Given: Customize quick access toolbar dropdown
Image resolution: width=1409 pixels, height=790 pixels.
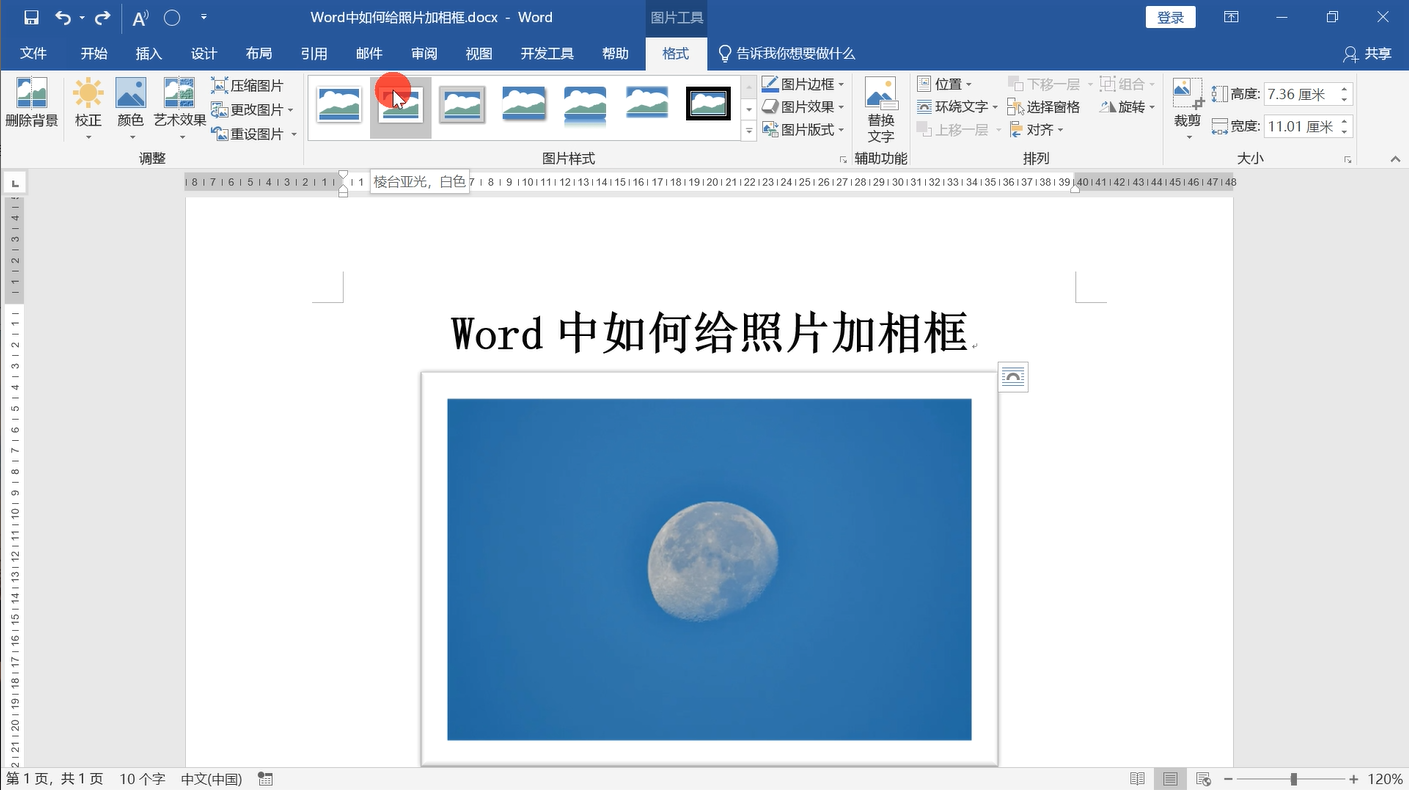Looking at the screenshot, I should [x=204, y=17].
